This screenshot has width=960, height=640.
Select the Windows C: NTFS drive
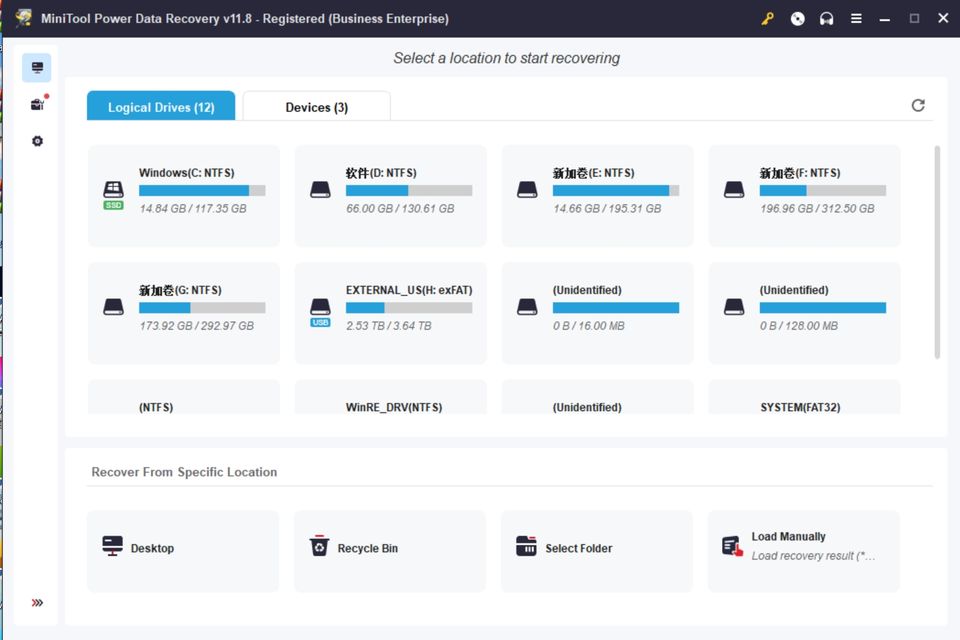(x=183, y=195)
